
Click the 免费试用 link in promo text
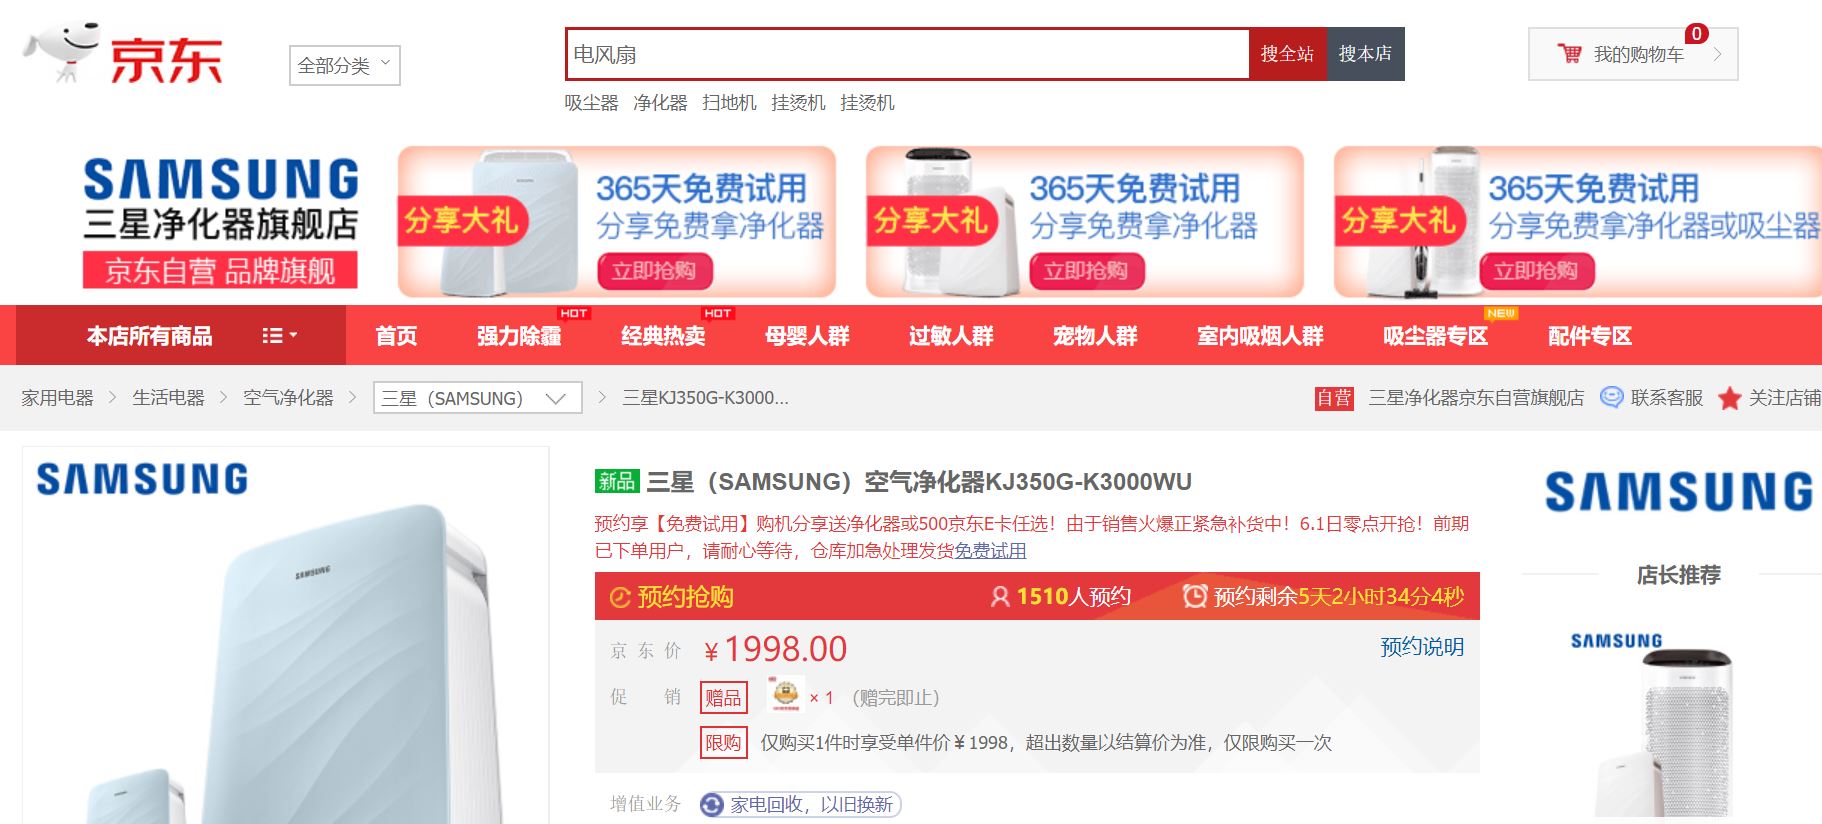(990, 551)
